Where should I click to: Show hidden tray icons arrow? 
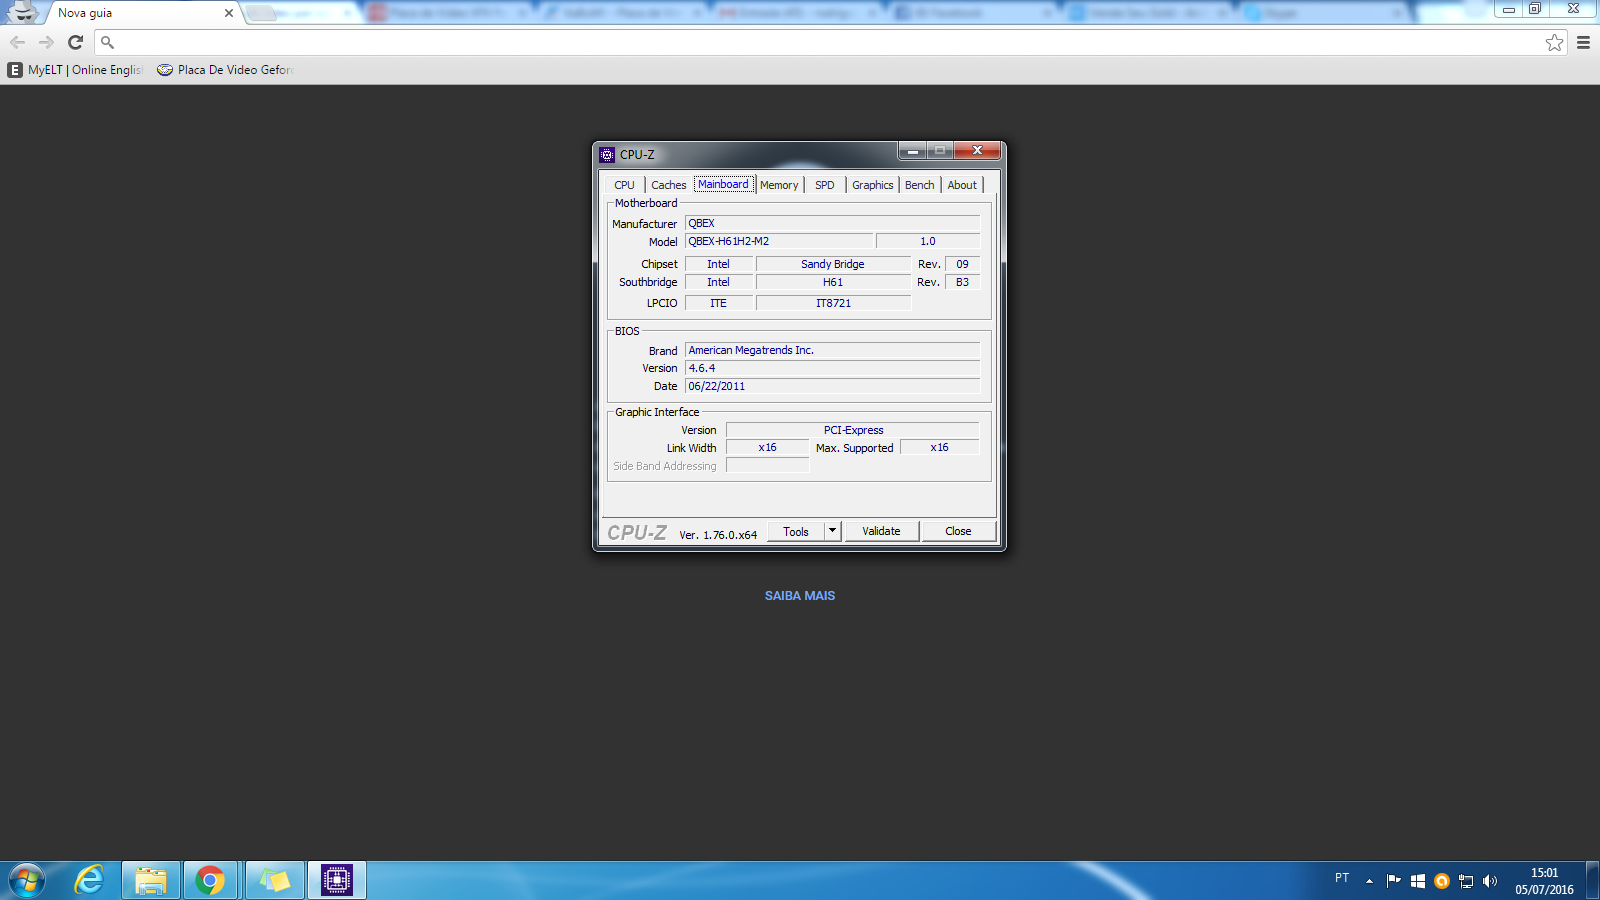click(x=1369, y=881)
